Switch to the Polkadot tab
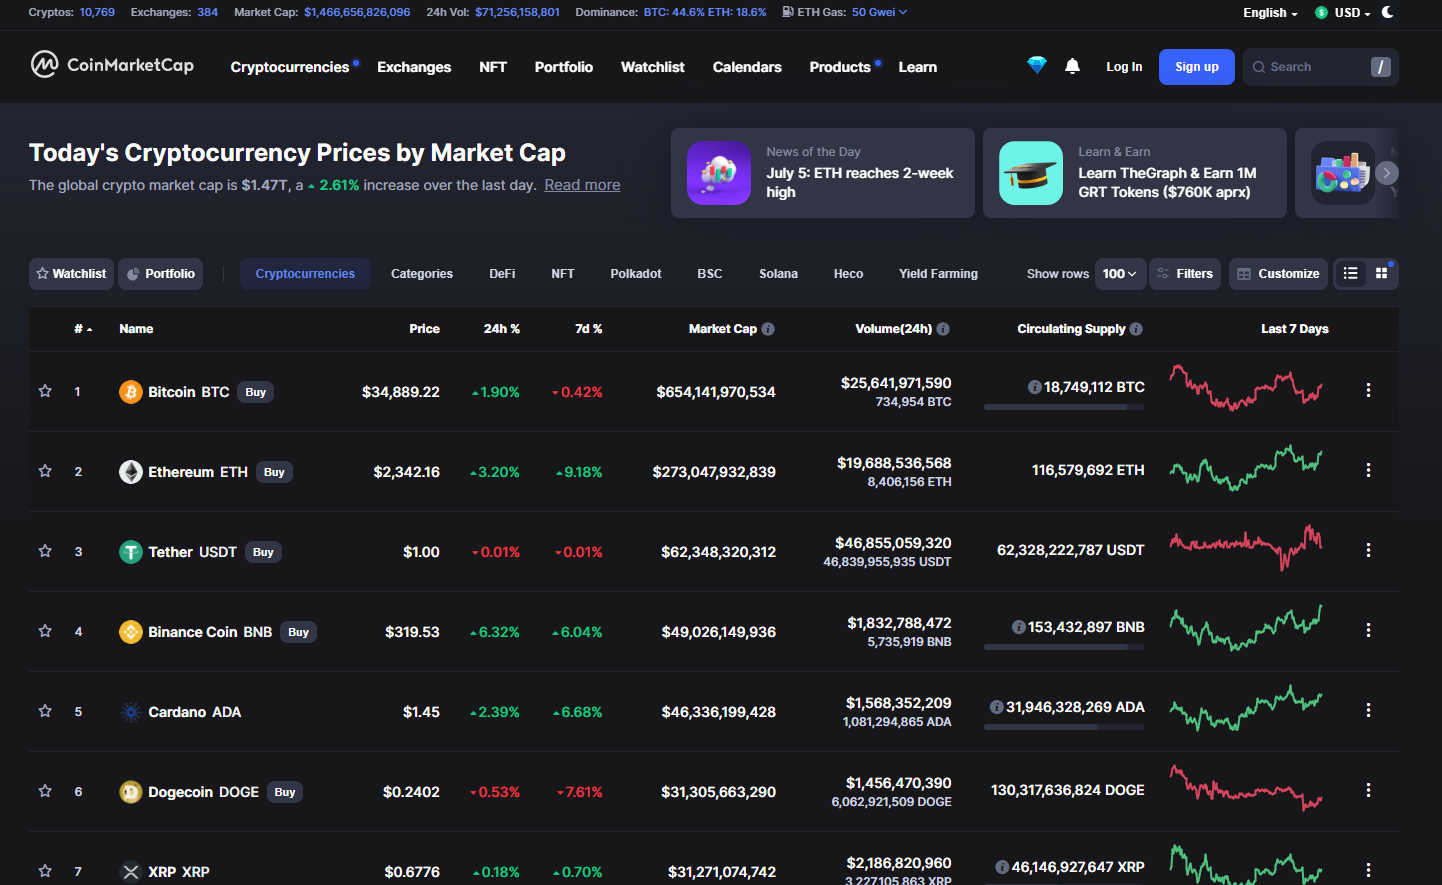Image resolution: width=1442 pixels, height=885 pixels. pos(636,274)
